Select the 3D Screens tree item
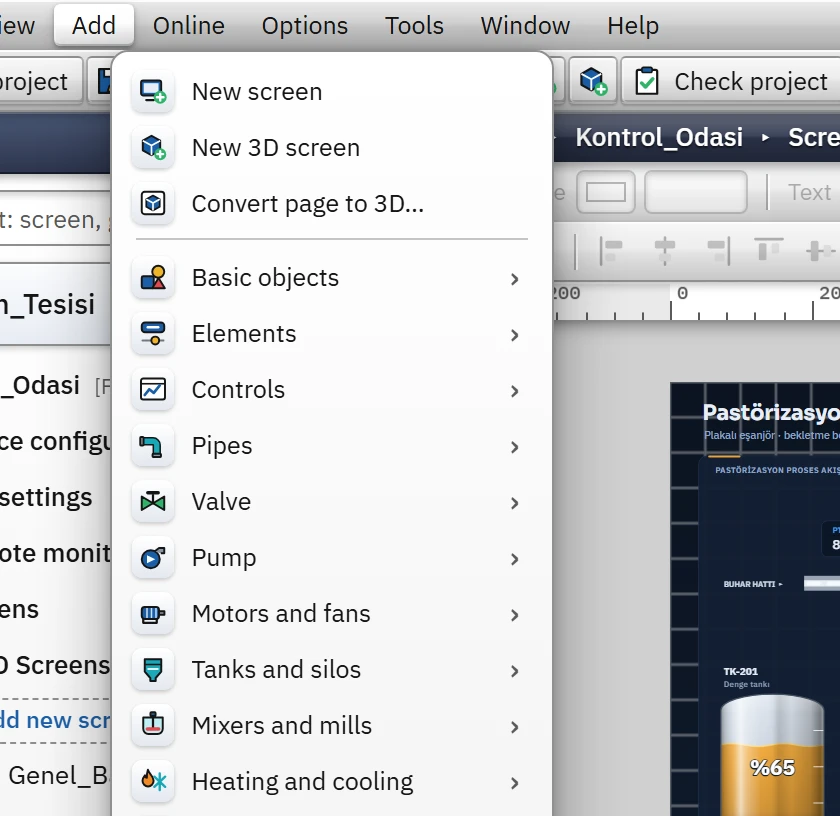This screenshot has height=816, width=840. tap(55, 665)
